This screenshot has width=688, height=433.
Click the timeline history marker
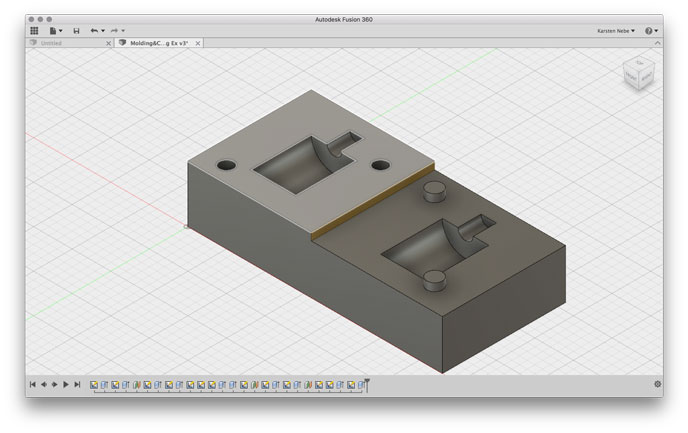[x=367, y=384]
